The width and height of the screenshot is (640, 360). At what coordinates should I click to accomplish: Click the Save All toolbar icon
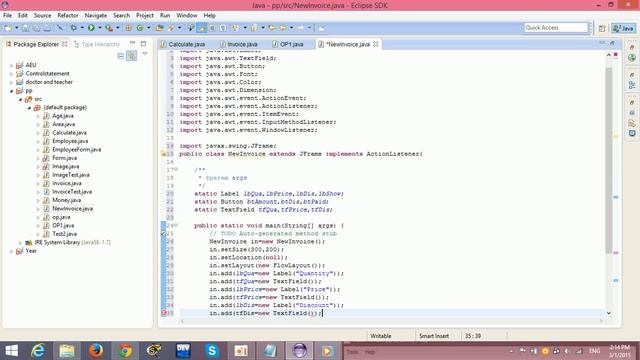[x=36, y=28]
